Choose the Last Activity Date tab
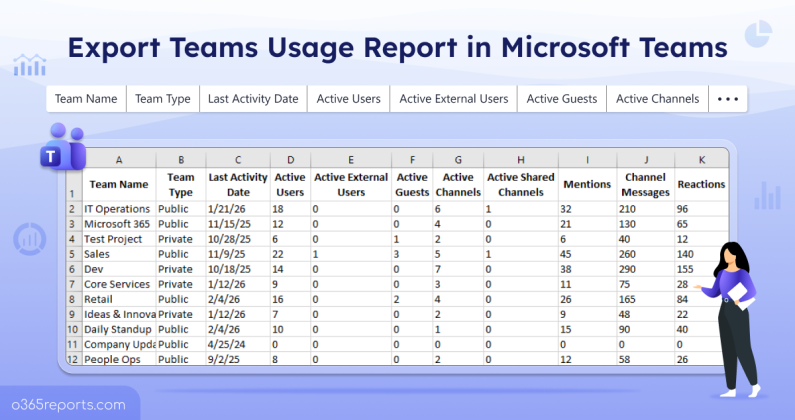The width and height of the screenshot is (795, 420). (x=252, y=99)
